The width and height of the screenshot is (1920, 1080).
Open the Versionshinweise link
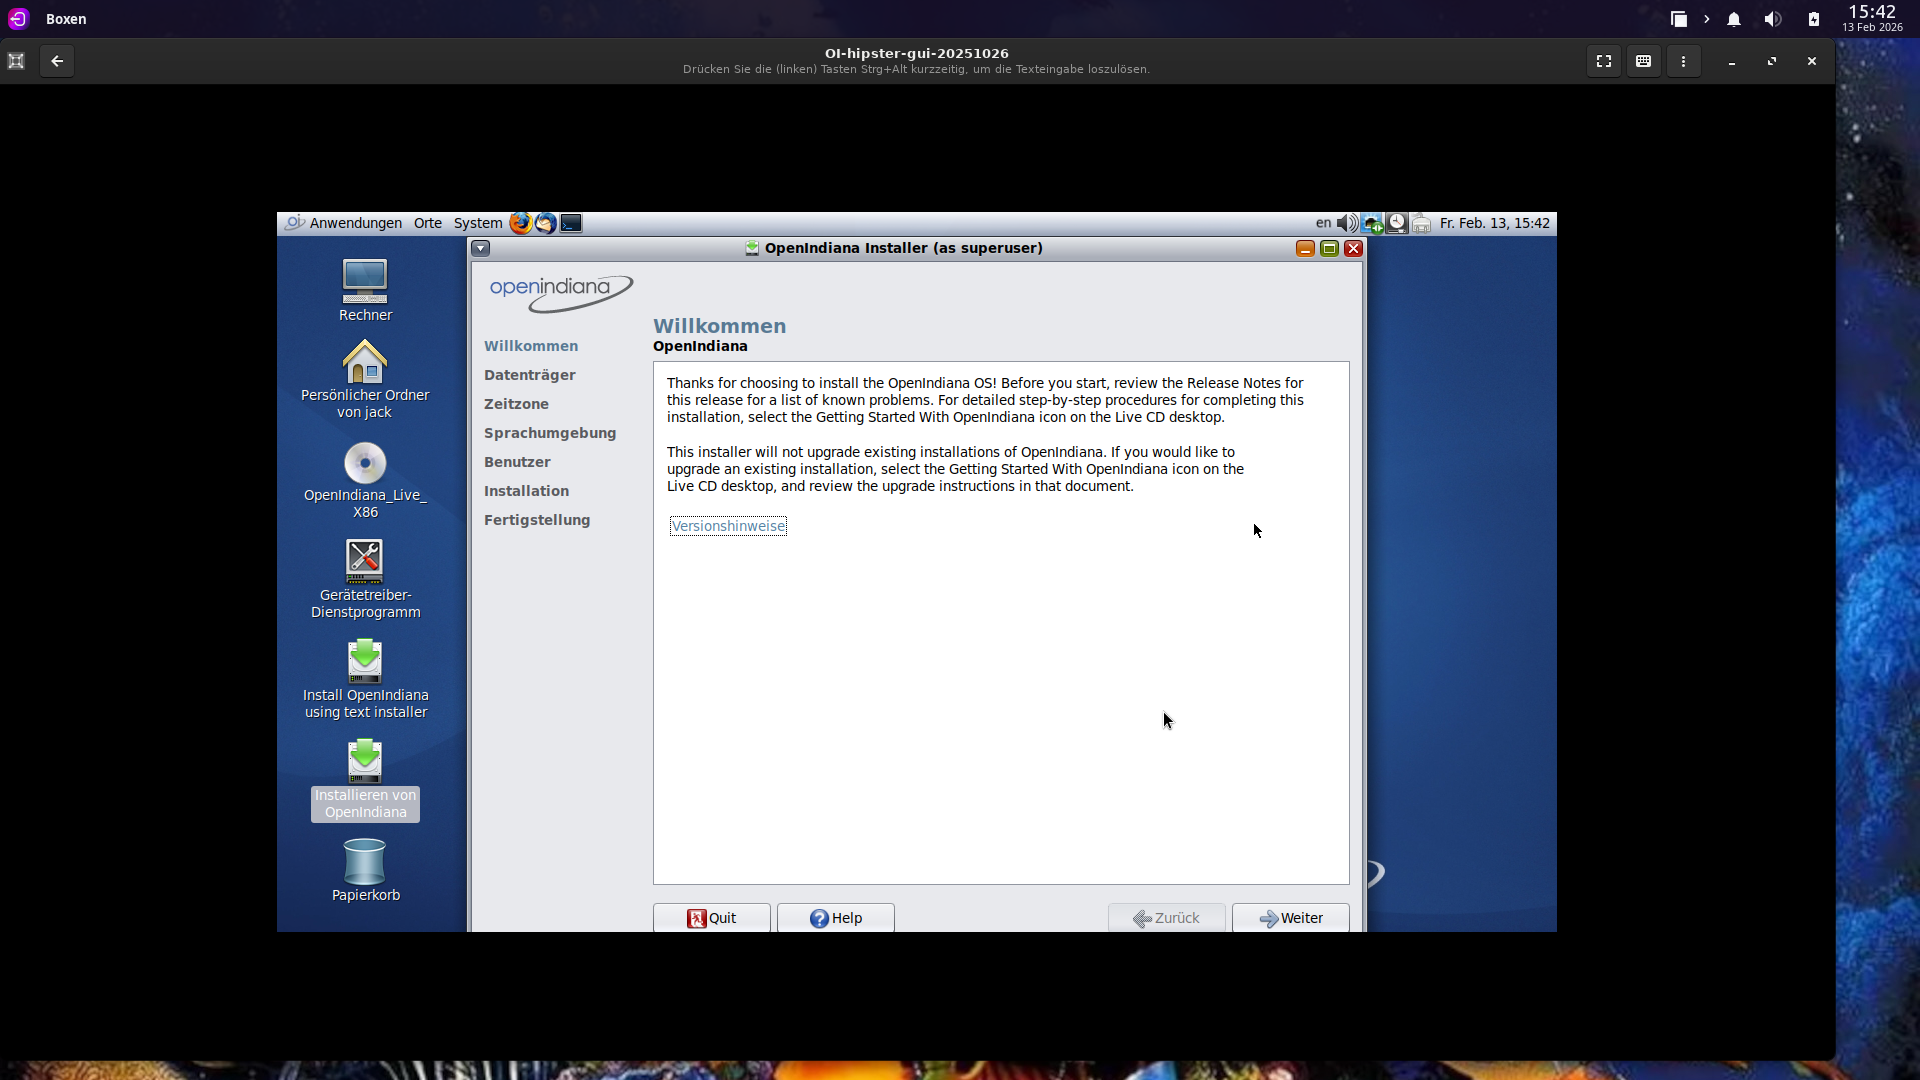pos(728,526)
